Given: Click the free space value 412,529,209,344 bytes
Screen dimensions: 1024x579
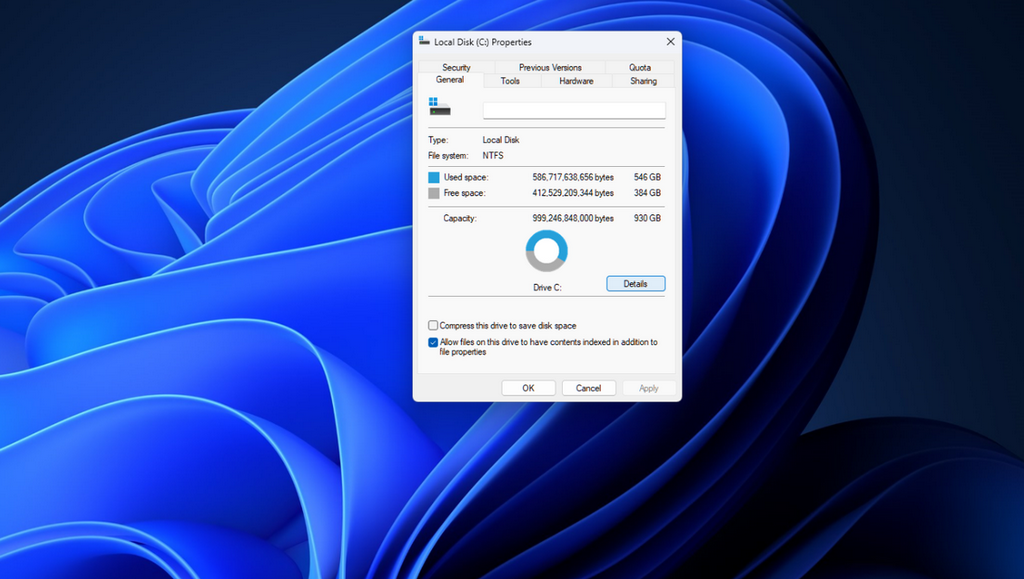Looking at the screenshot, I should pyautogui.click(x=573, y=193).
